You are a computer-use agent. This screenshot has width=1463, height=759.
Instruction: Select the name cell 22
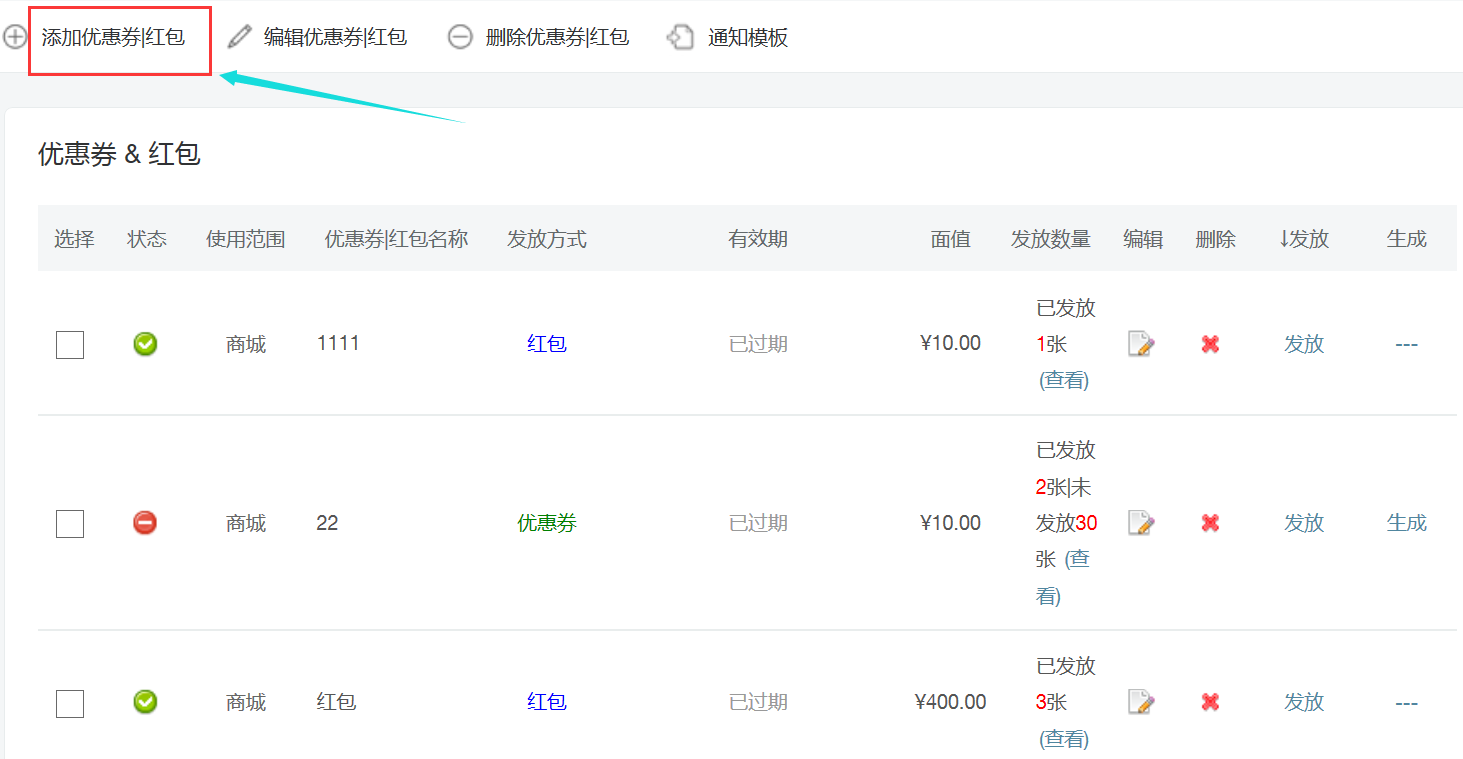tap(327, 522)
